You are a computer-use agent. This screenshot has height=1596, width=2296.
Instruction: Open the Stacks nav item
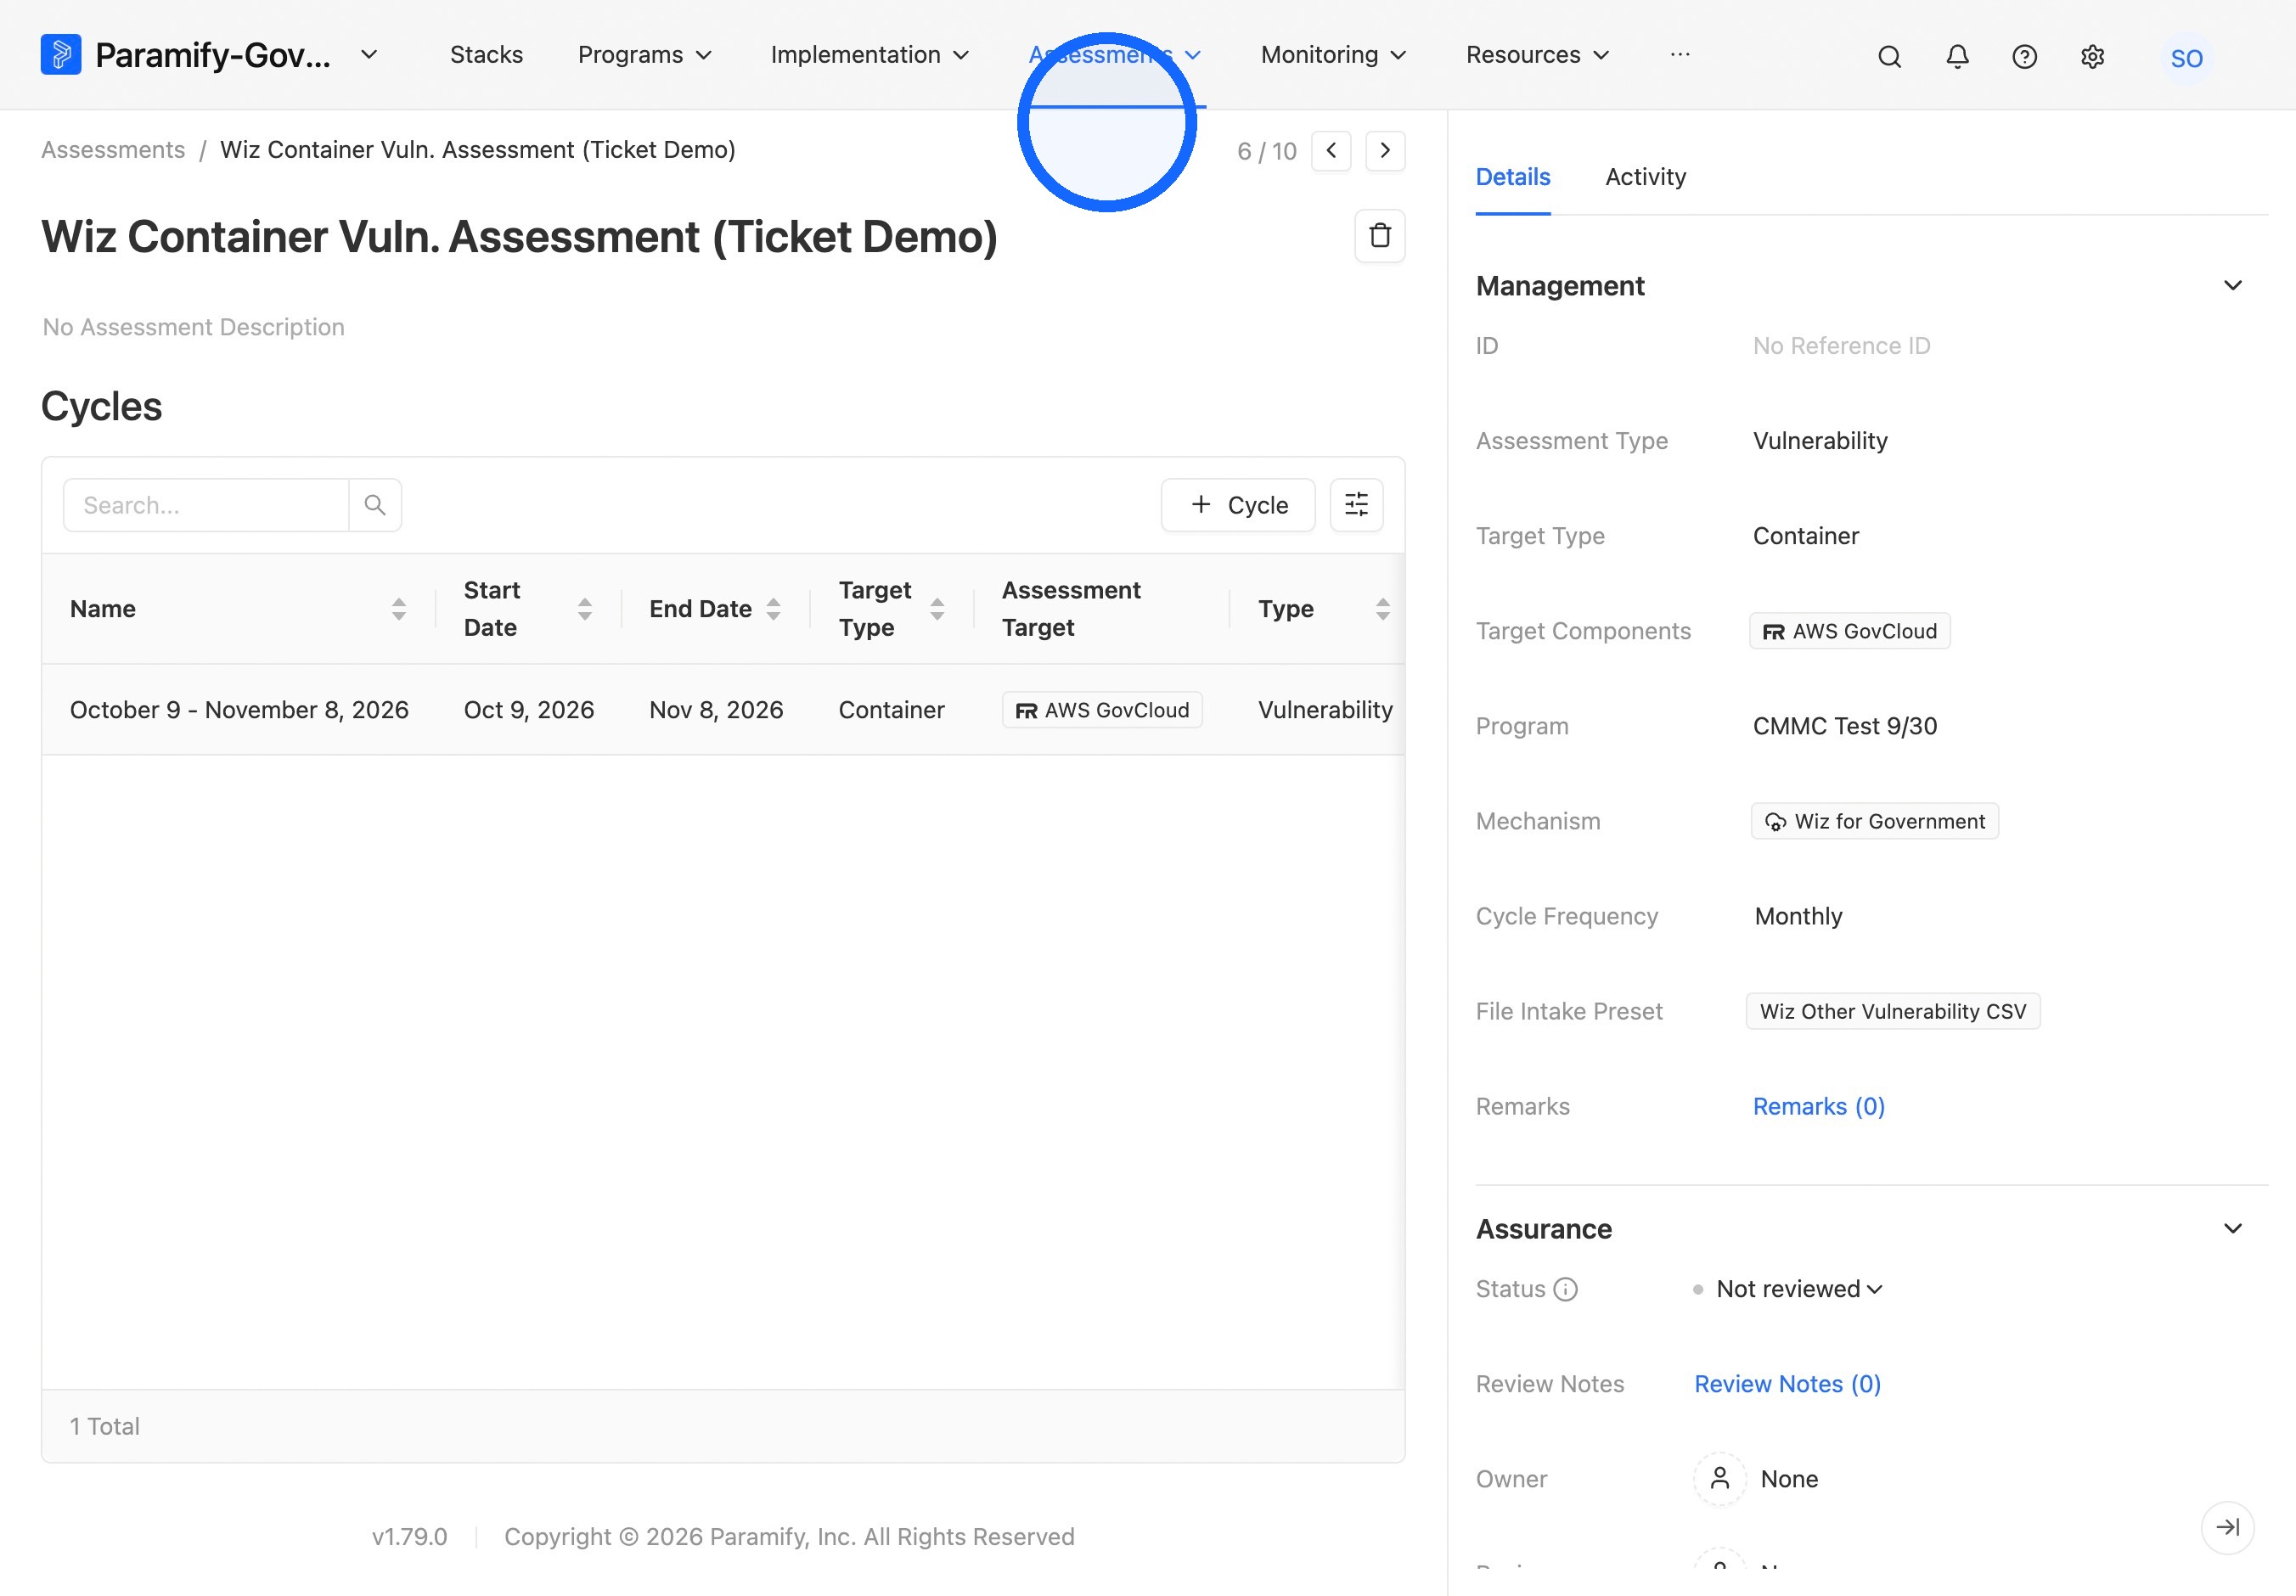coord(486,55)
